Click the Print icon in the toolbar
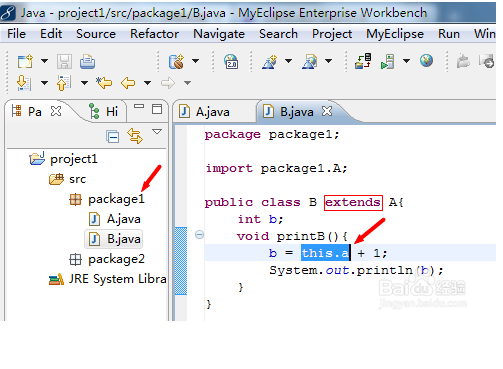 [x=87, y=61]
